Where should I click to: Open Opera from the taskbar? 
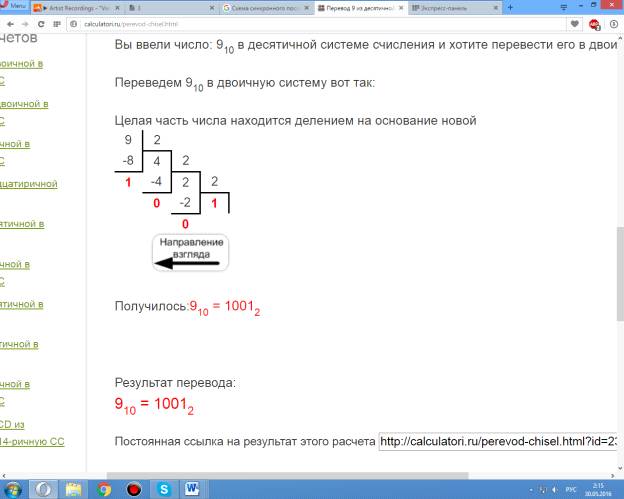tap(43, 489)
